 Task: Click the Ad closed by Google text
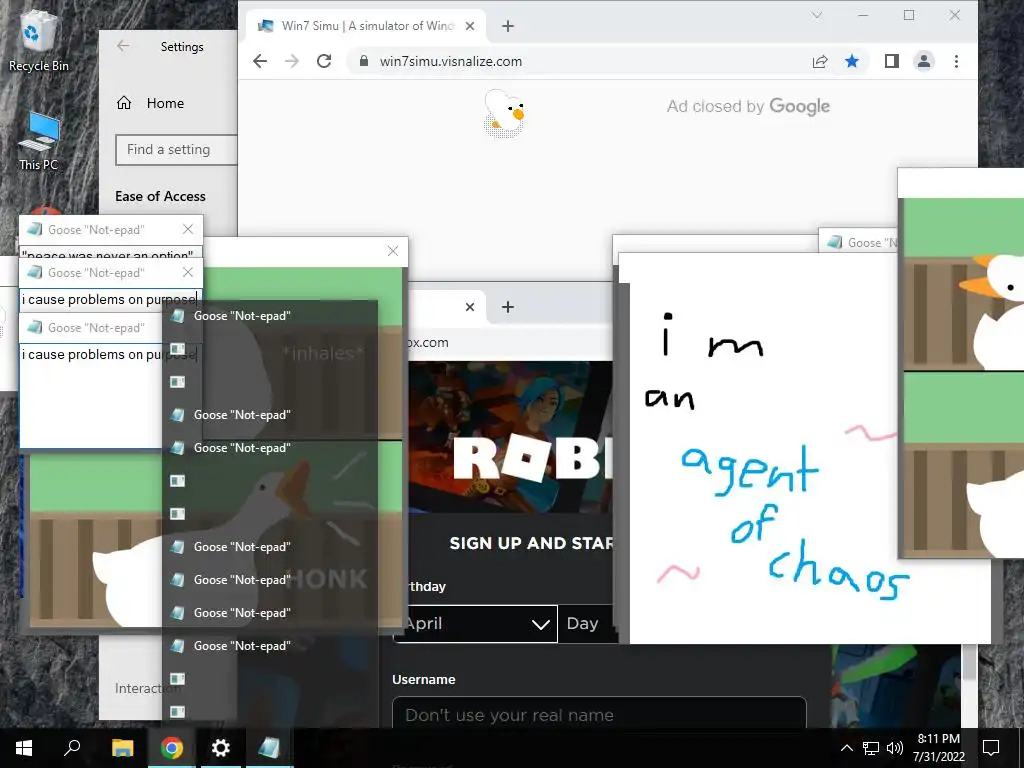(x=748, y=106)
